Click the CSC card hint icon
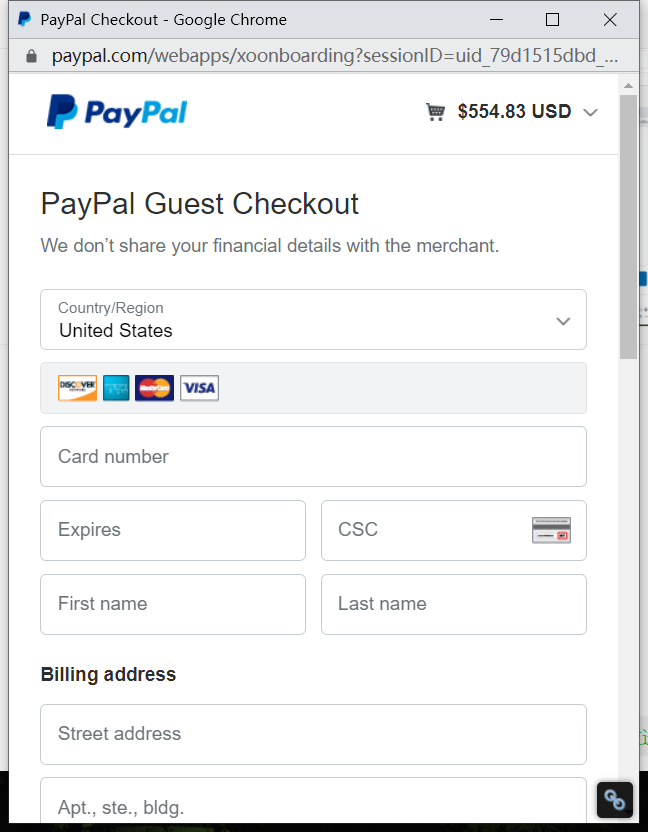Screen dimensions: 648x832 tap(551, 531)
